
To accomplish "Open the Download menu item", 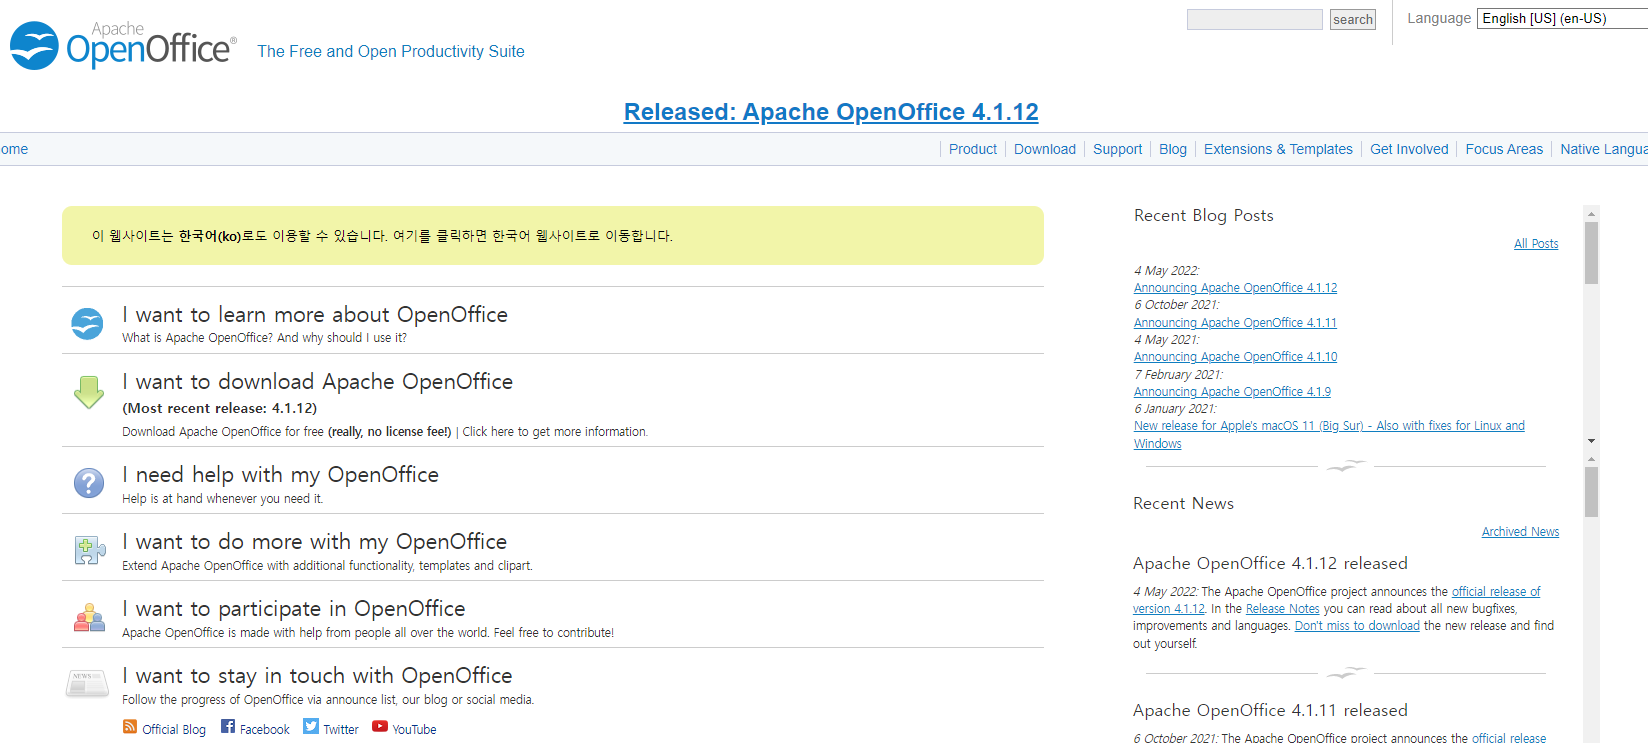I will coord(1045,149).
